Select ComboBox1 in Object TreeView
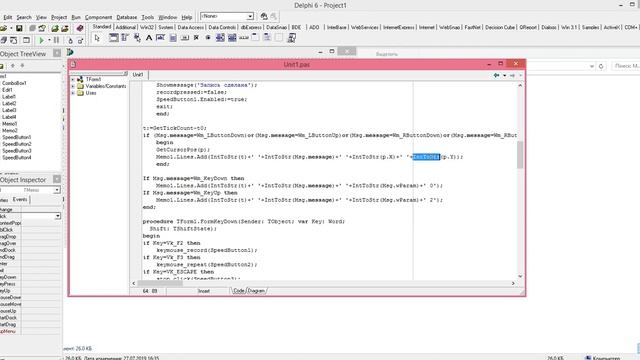This screenshot has width=640, height=360. (14, 83)
